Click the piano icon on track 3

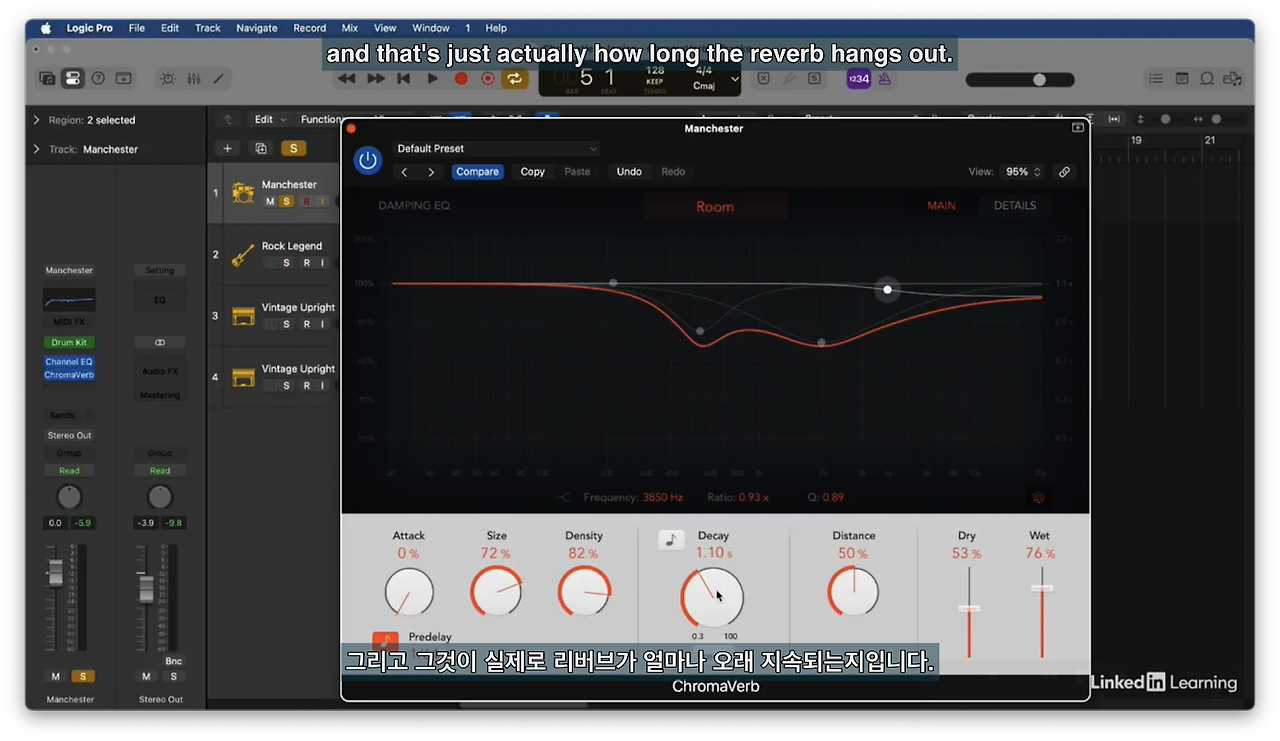click(243, 316)
